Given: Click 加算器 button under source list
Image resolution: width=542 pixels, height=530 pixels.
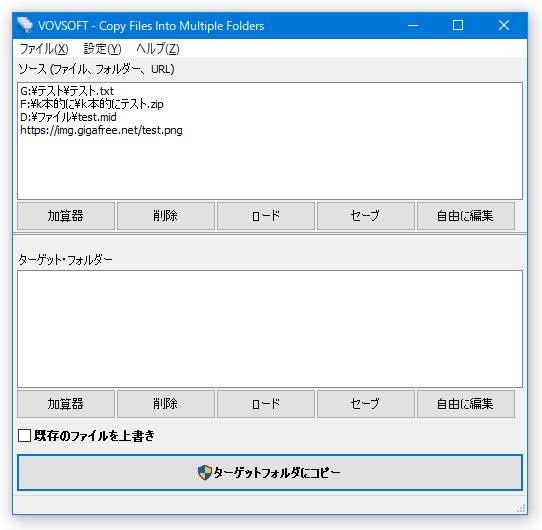Looking at the screenshot, I should pyautogui.click(x=66, y=216).
